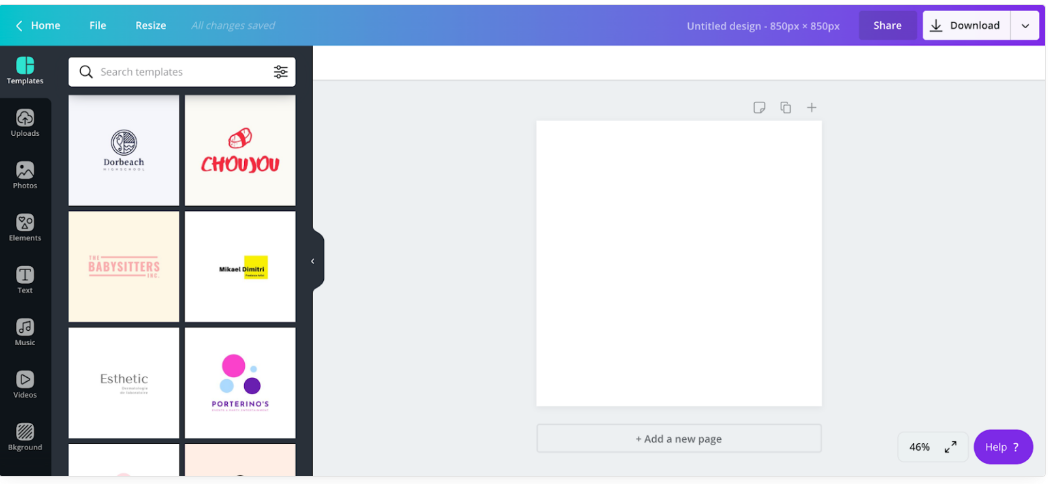Duplicate the page with the copy icon
1048x484 pixels.
(786, 108)
